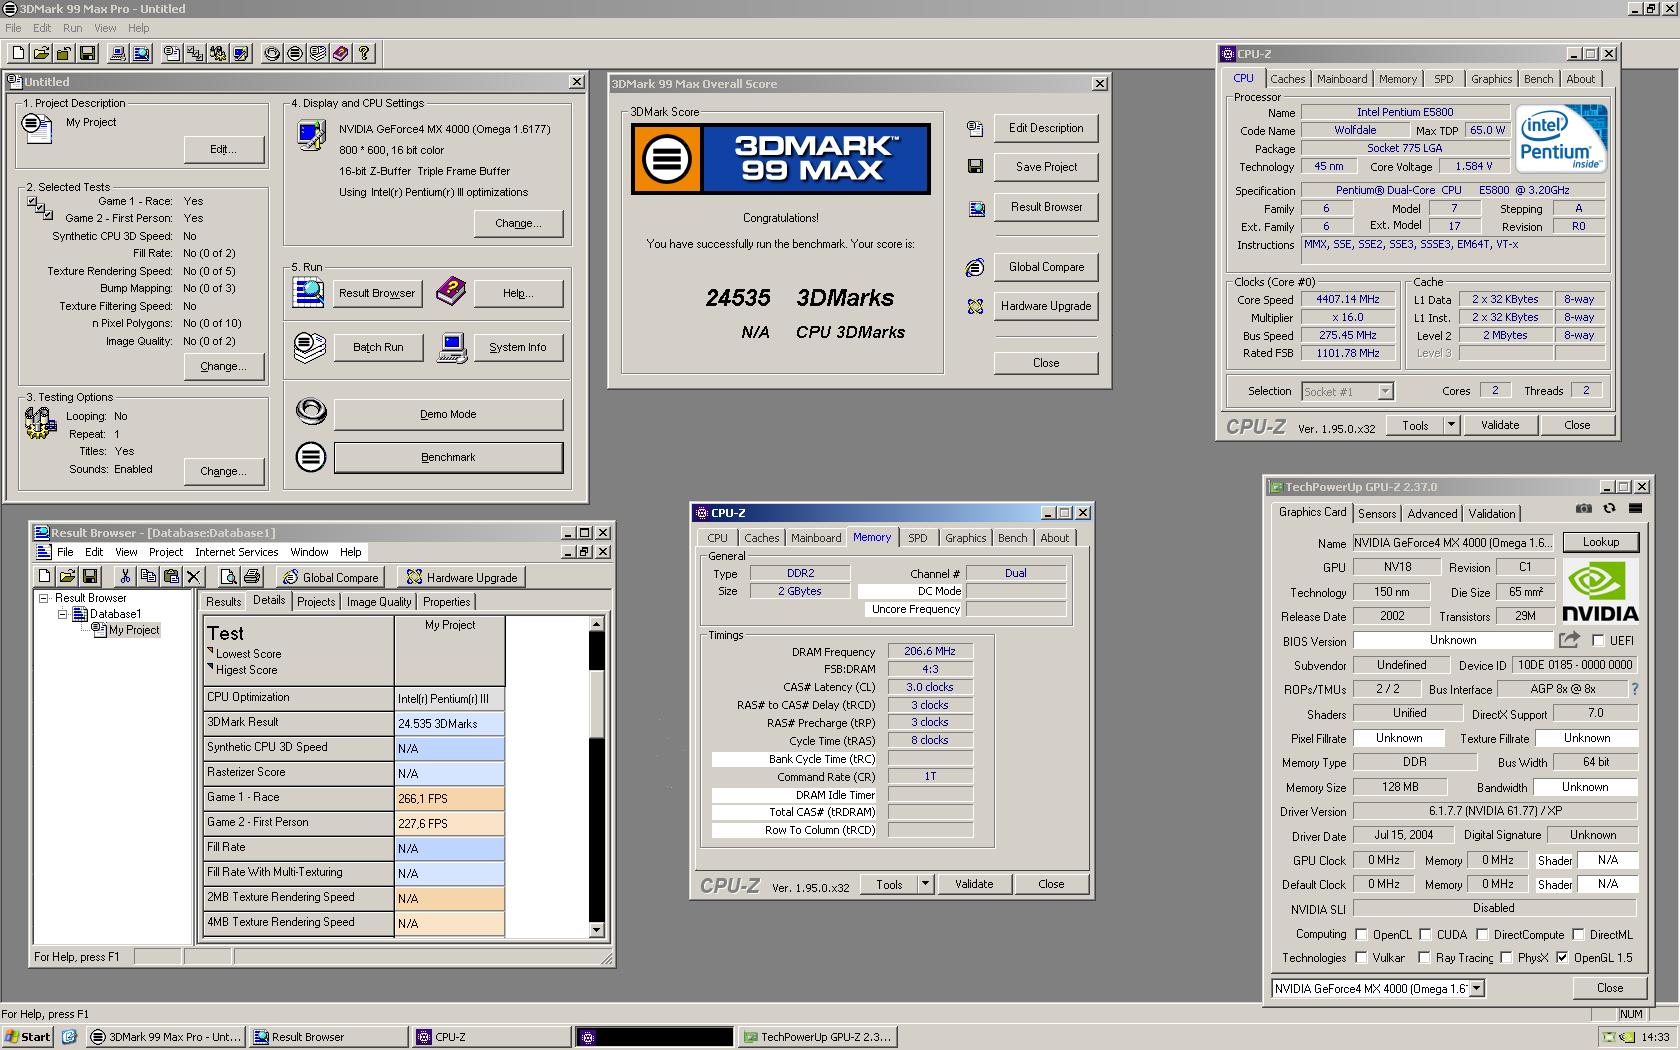Click scroll-down arrow in Result Browser details
This screenshot has height=1050, width=1680.
[597, 930]
